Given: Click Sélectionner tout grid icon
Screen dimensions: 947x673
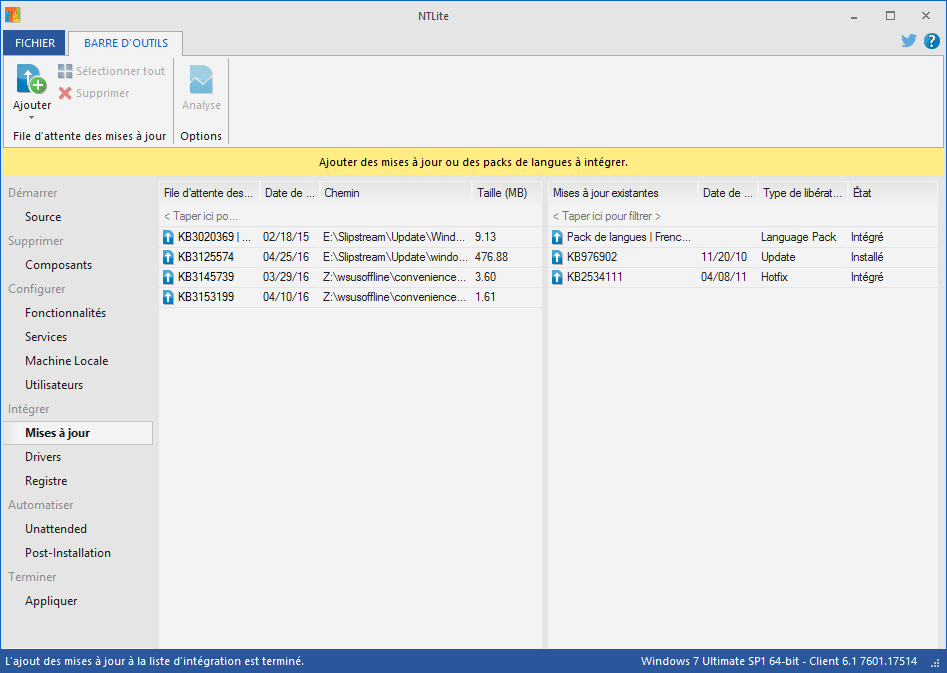Looking at the screenshot, I should click(65, 71).
